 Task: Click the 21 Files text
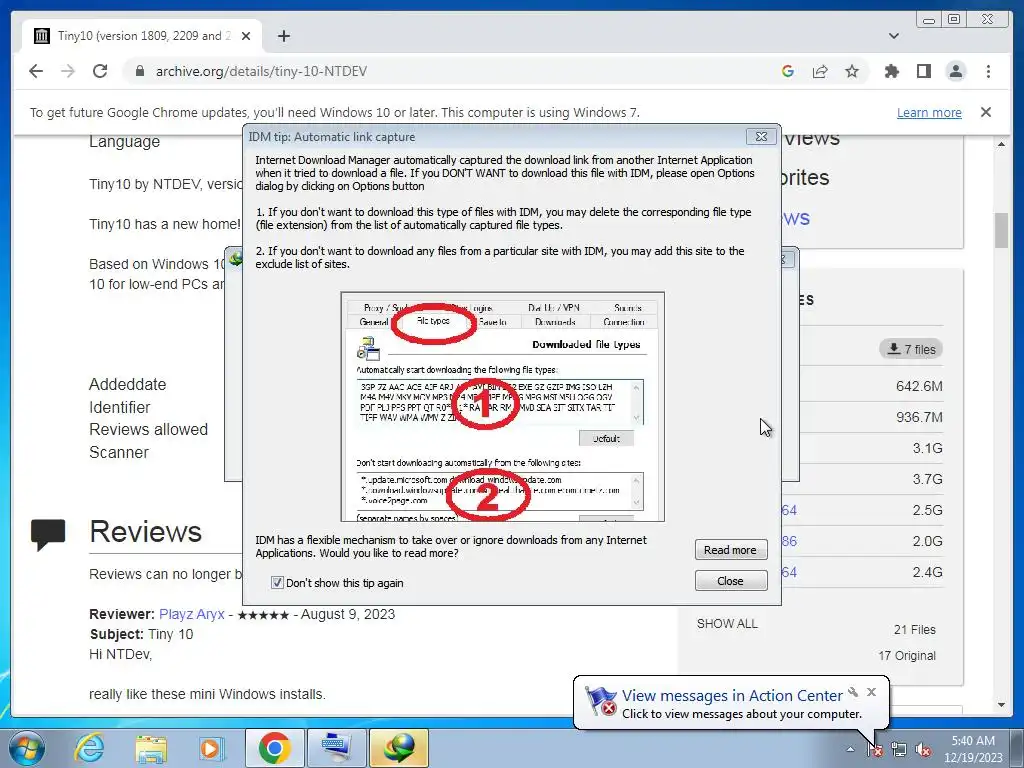[x=914, y=630]
